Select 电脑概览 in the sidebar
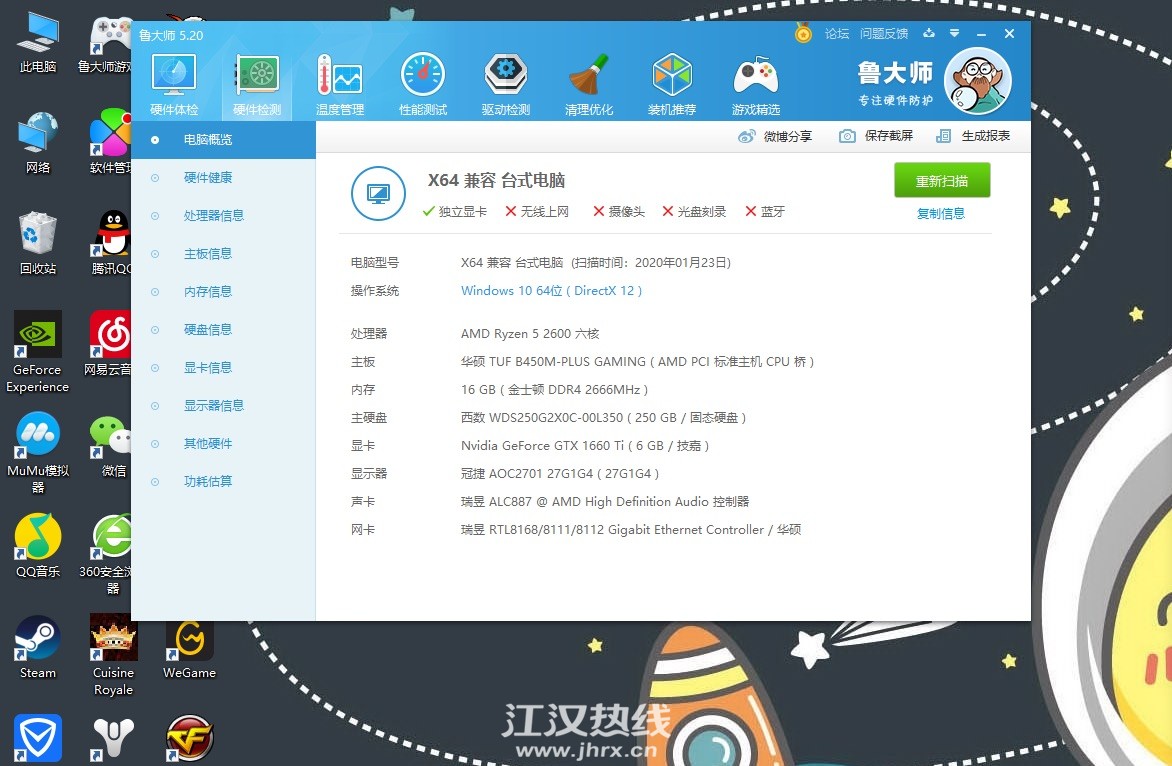Screen dimensions: 1172x766 223,140
